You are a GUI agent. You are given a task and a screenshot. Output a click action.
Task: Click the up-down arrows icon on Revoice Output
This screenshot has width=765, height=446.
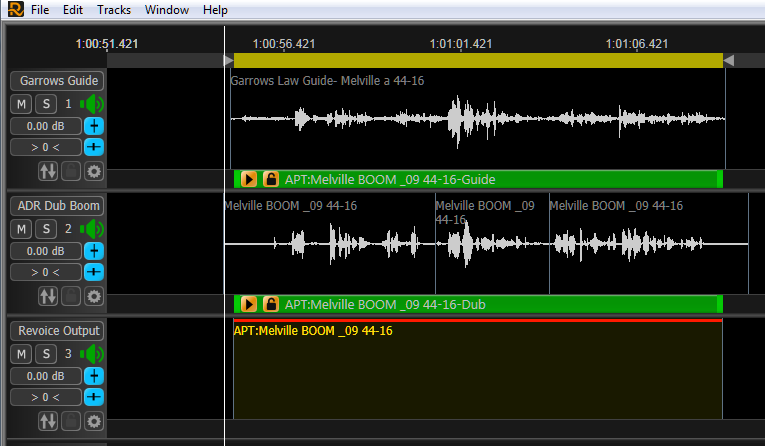pyautogui.click(x=47, y=421)
